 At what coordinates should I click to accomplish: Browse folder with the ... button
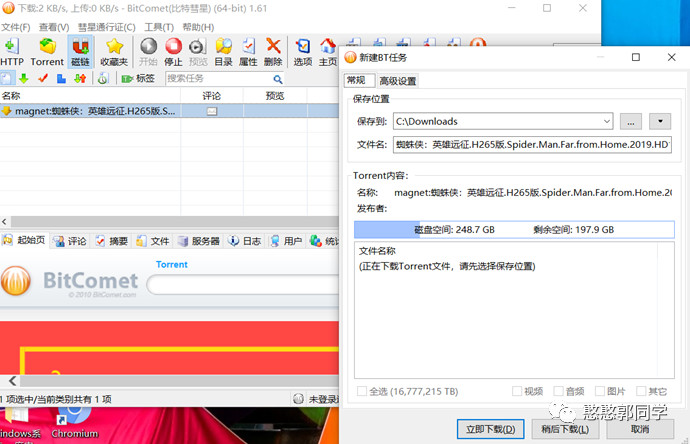tap(631, 122)
